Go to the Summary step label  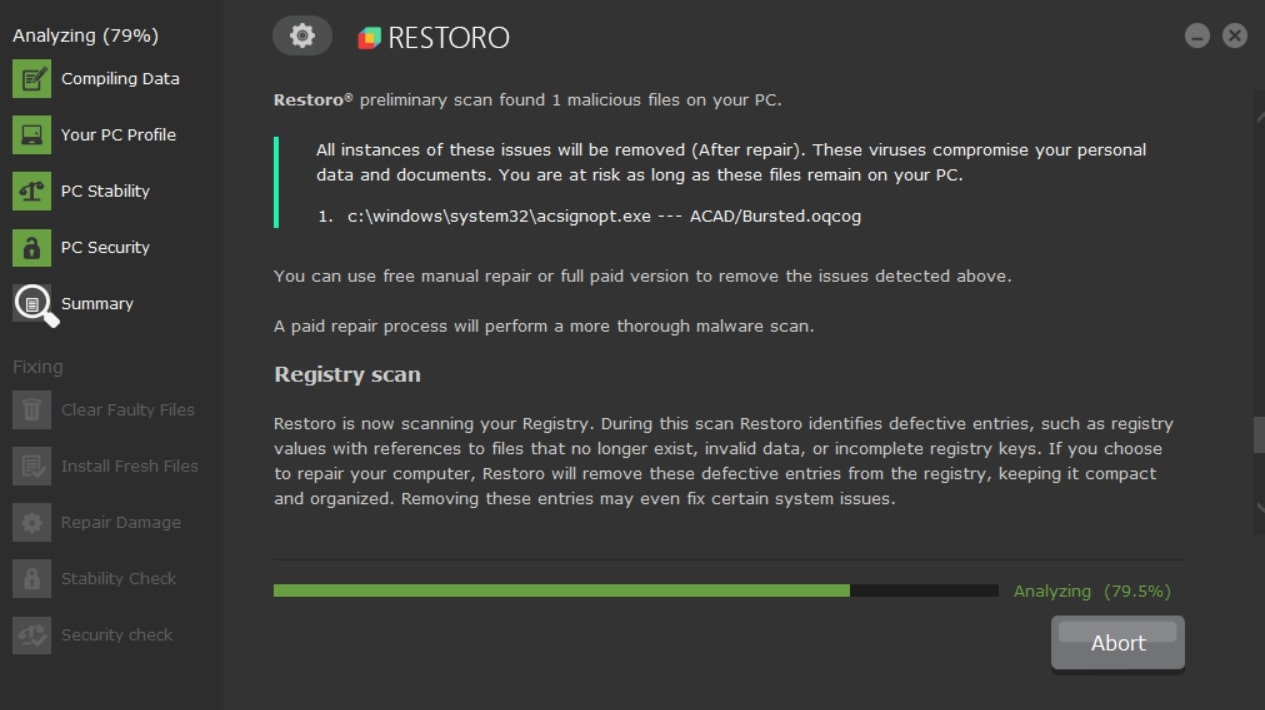97,304
